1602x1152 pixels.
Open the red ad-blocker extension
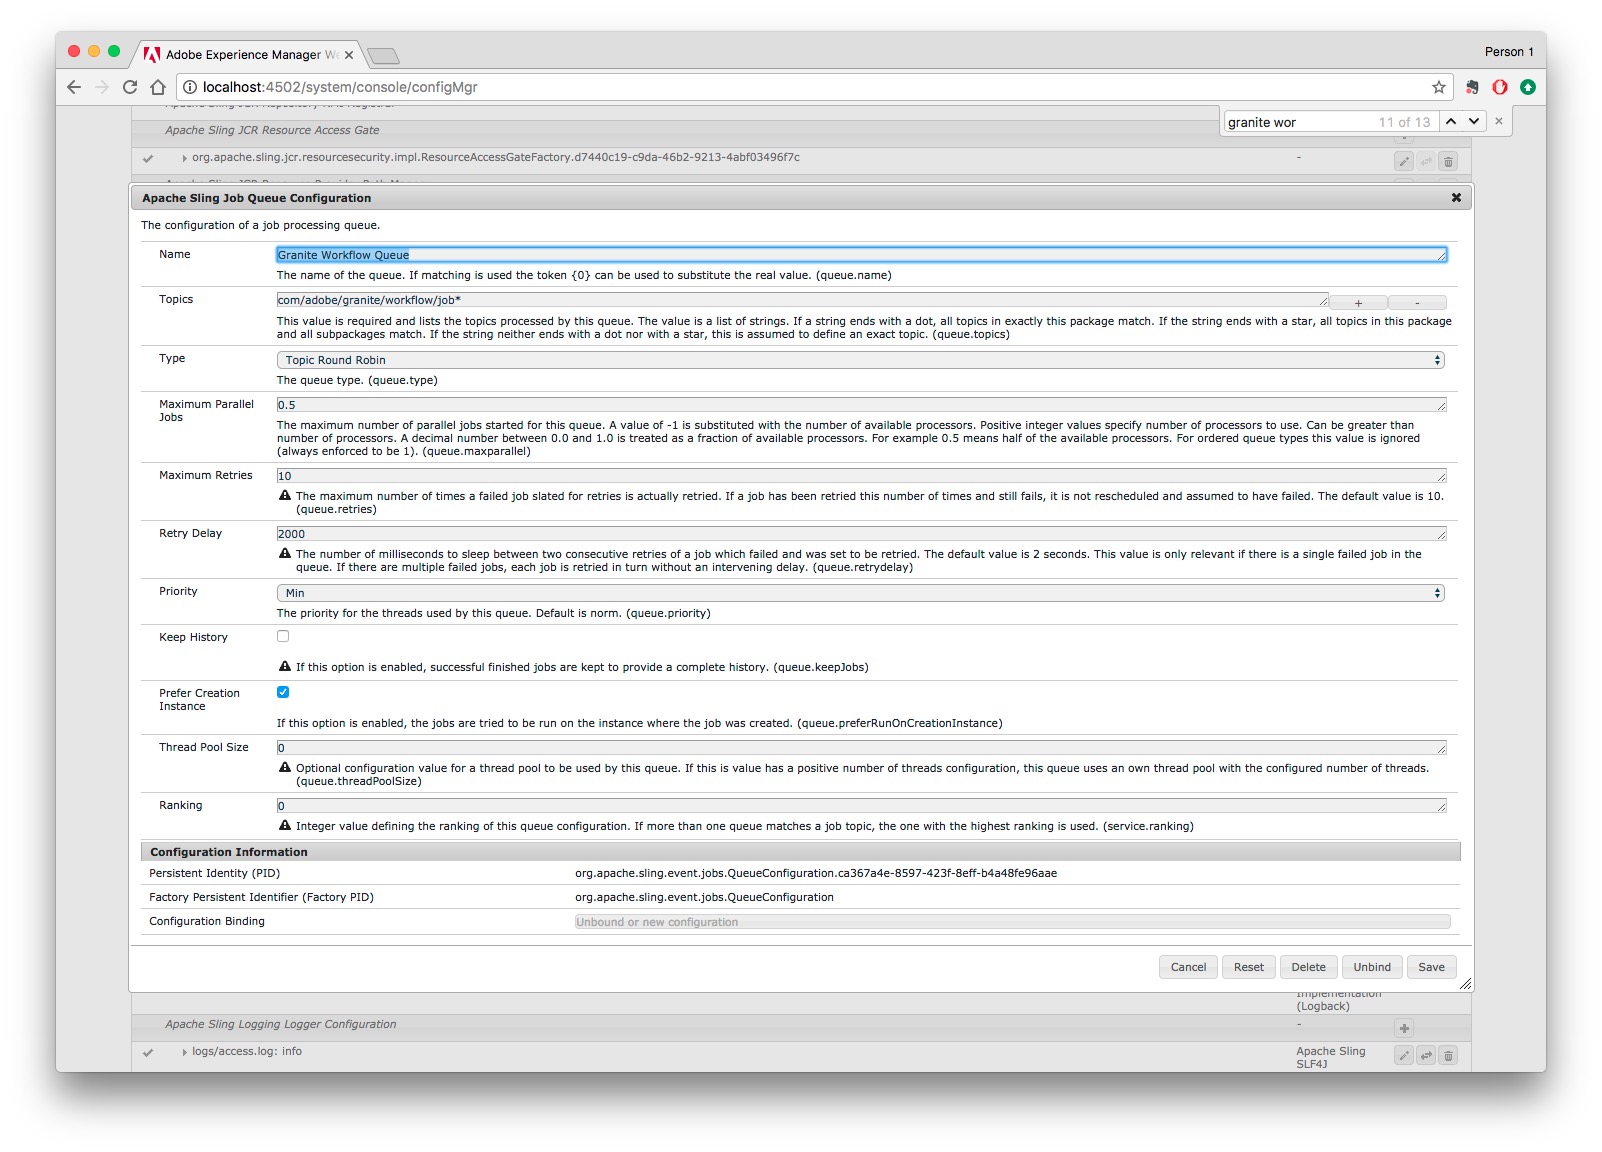1500,87
